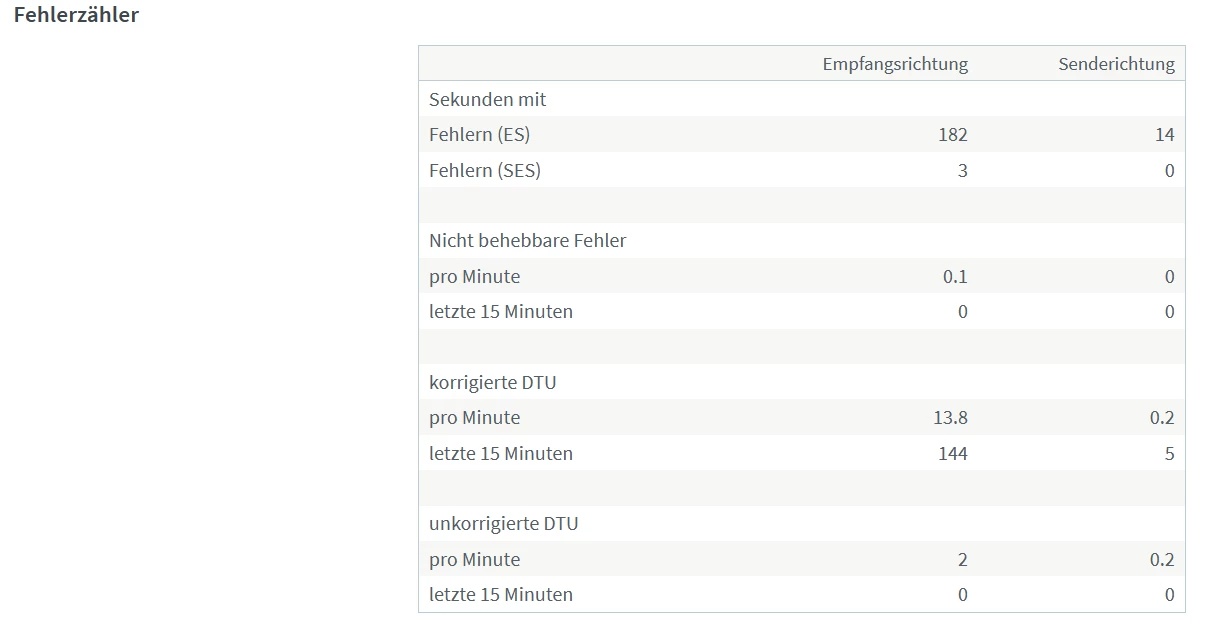The height and width of the screenshot is (624, 1213).
Task: Click the ES value 182
Action: [x=953, y=135]
